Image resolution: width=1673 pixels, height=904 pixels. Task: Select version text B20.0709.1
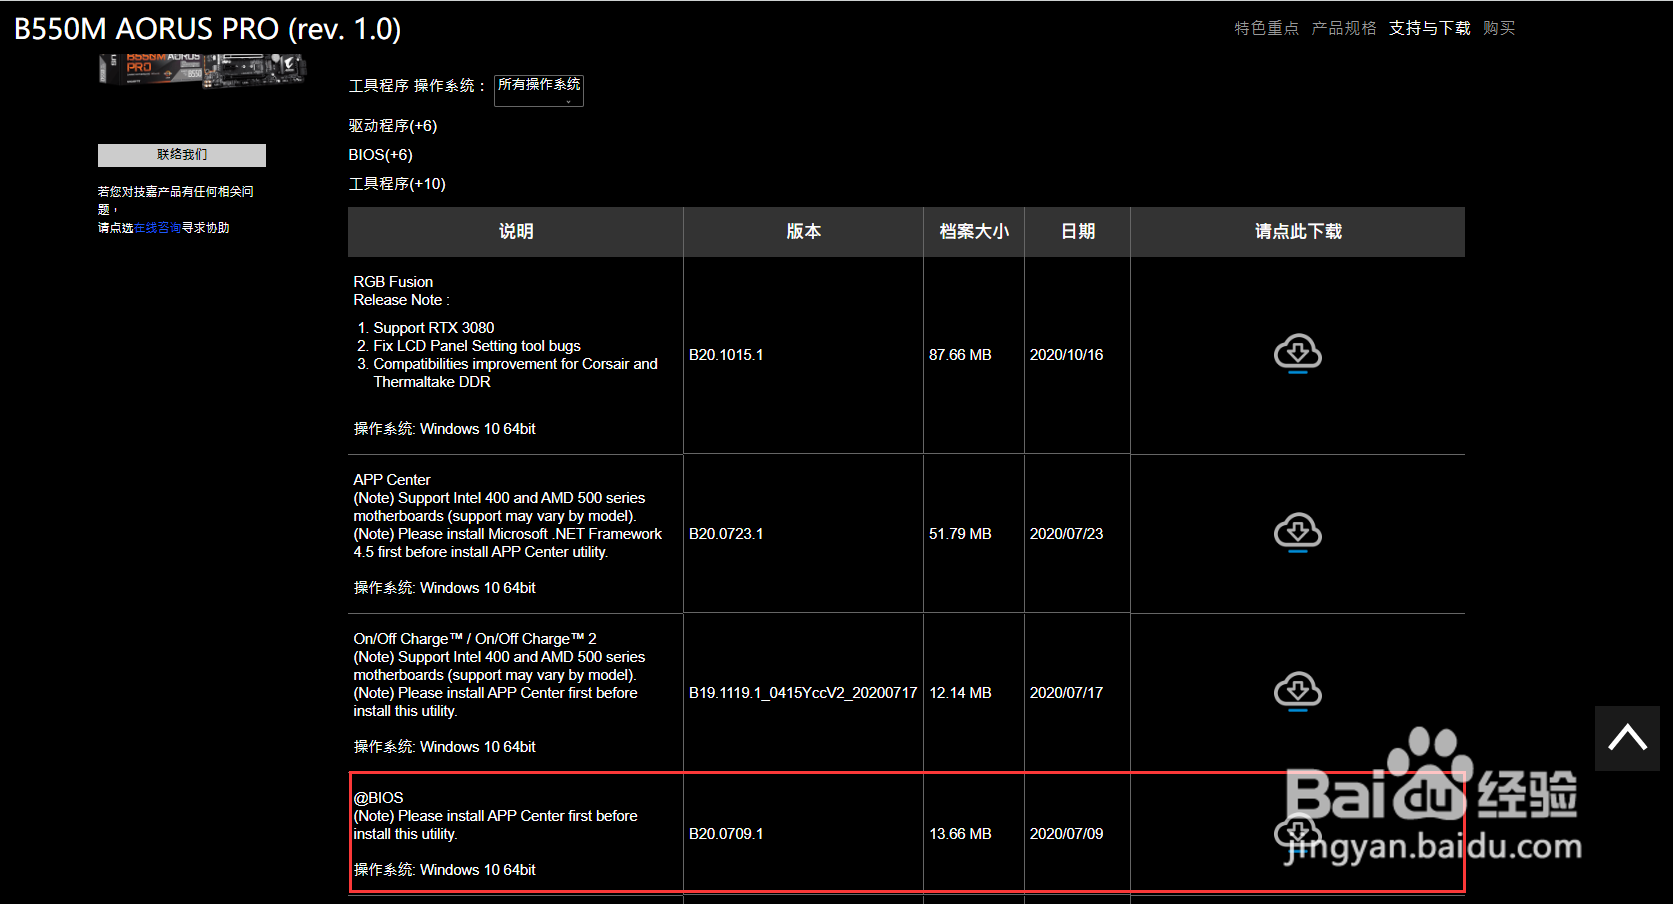coord(726,834)
